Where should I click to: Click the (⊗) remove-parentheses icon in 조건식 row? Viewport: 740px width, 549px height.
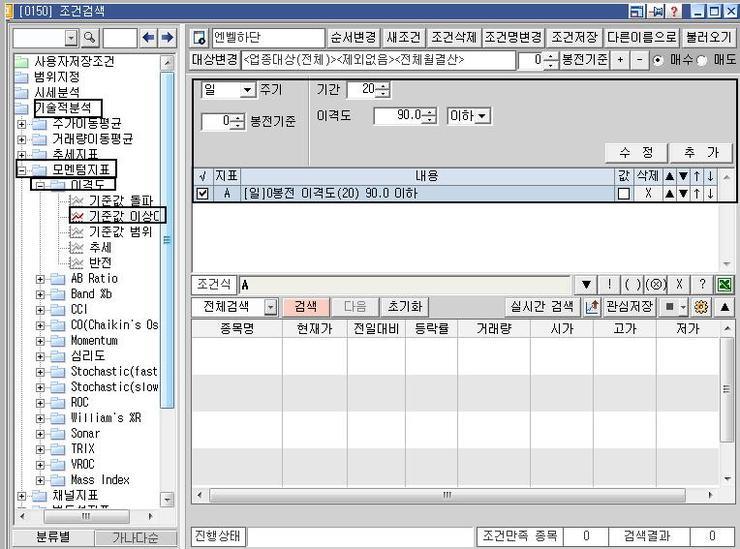[x=656, y=284]
